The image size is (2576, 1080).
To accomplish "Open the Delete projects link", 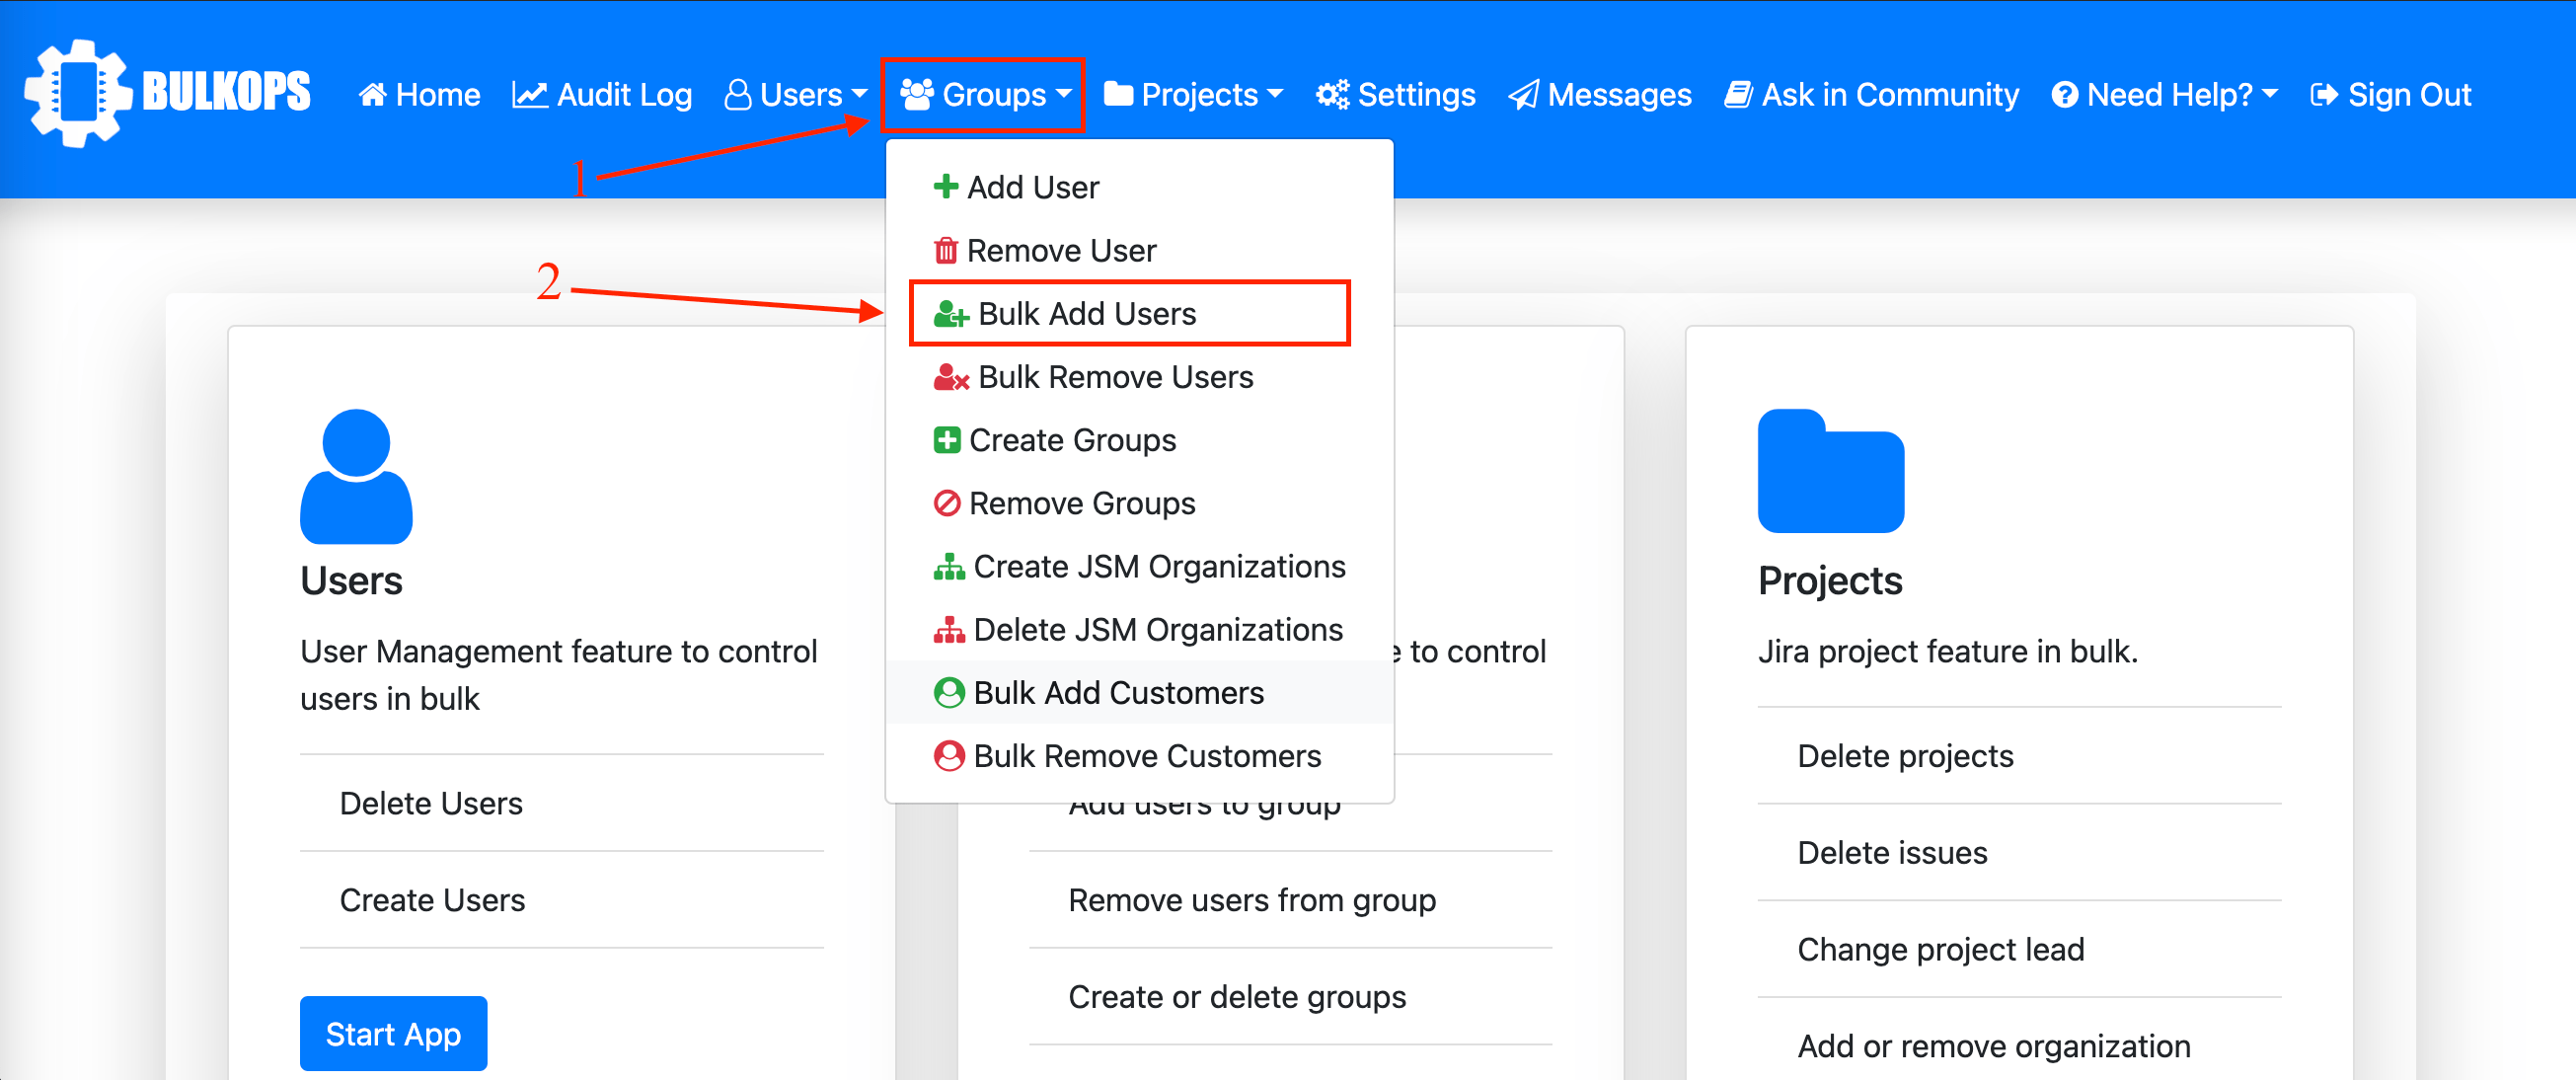I will click(x=1904, y=756).
